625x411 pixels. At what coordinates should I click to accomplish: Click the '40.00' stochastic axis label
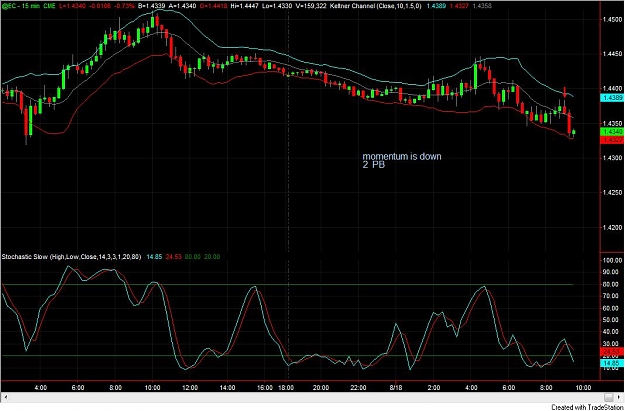613,332
